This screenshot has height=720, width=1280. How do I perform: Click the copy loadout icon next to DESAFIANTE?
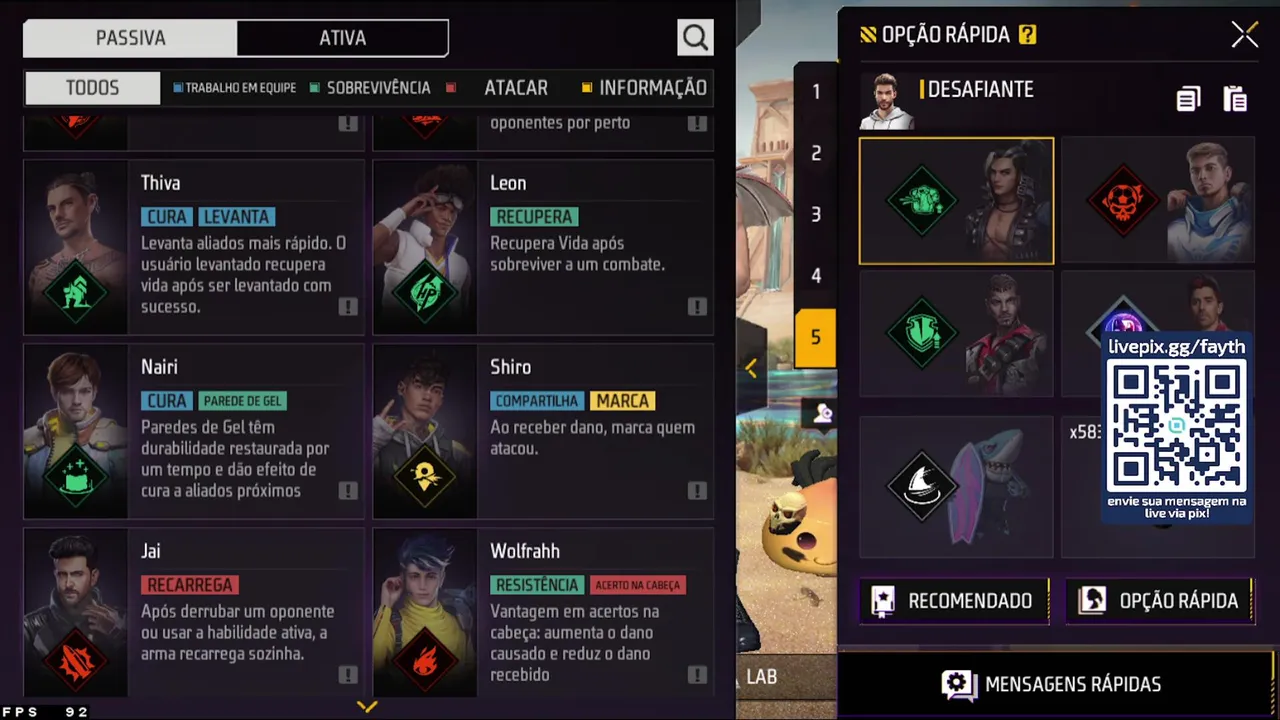tap(1188, 99)
